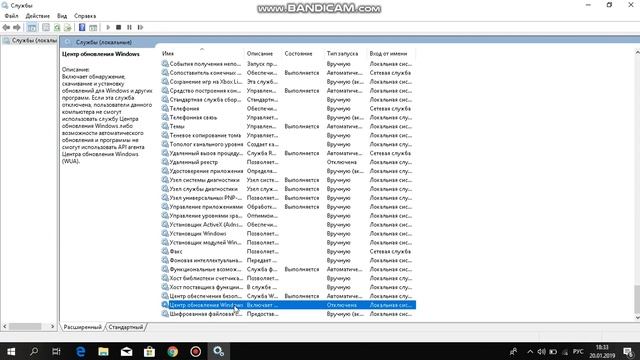Select Центр обновления Windows service row
This screenshot has width=640, height=360.
pyautogui.click(x=288, y=305)
